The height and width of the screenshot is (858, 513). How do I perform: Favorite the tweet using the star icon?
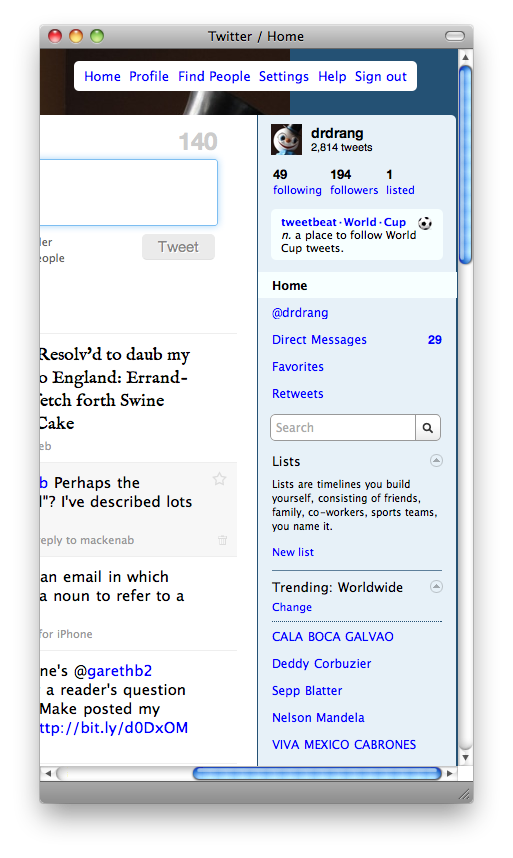(219, 479)
